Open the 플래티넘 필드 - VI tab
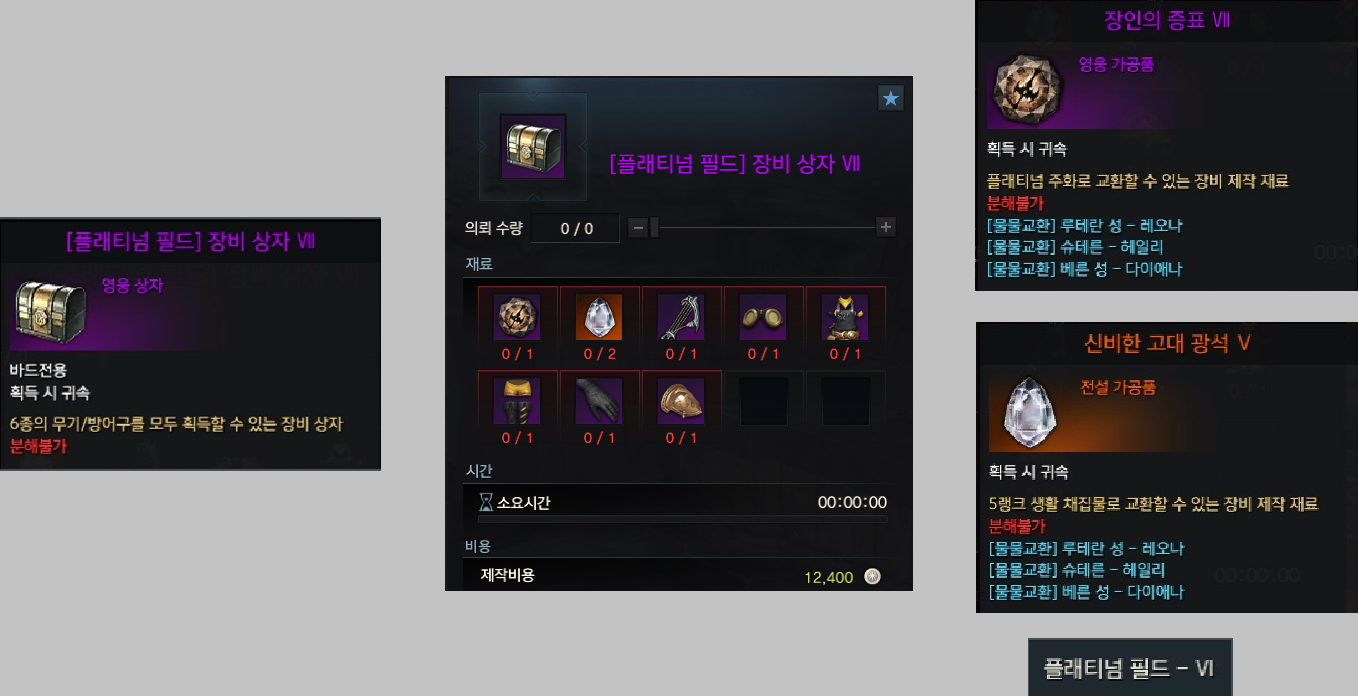This screenshot has height=696, width=1358. 1130,667
